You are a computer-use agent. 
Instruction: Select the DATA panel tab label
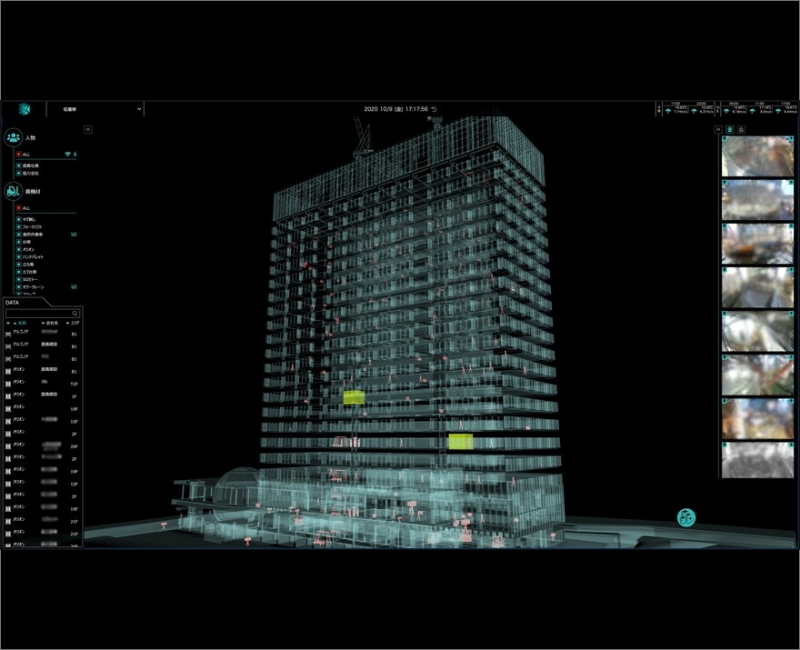12,302
